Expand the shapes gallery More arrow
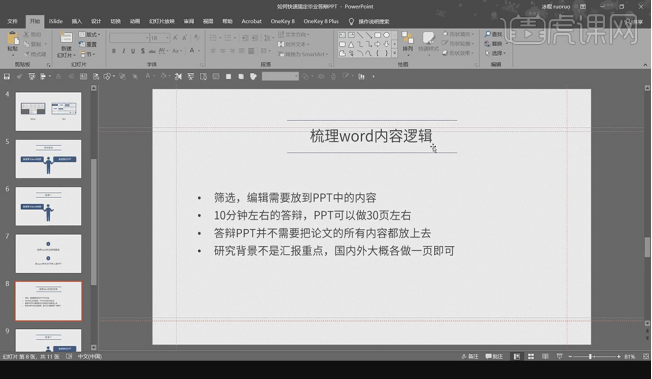652x379 pixels. (395, 54)
